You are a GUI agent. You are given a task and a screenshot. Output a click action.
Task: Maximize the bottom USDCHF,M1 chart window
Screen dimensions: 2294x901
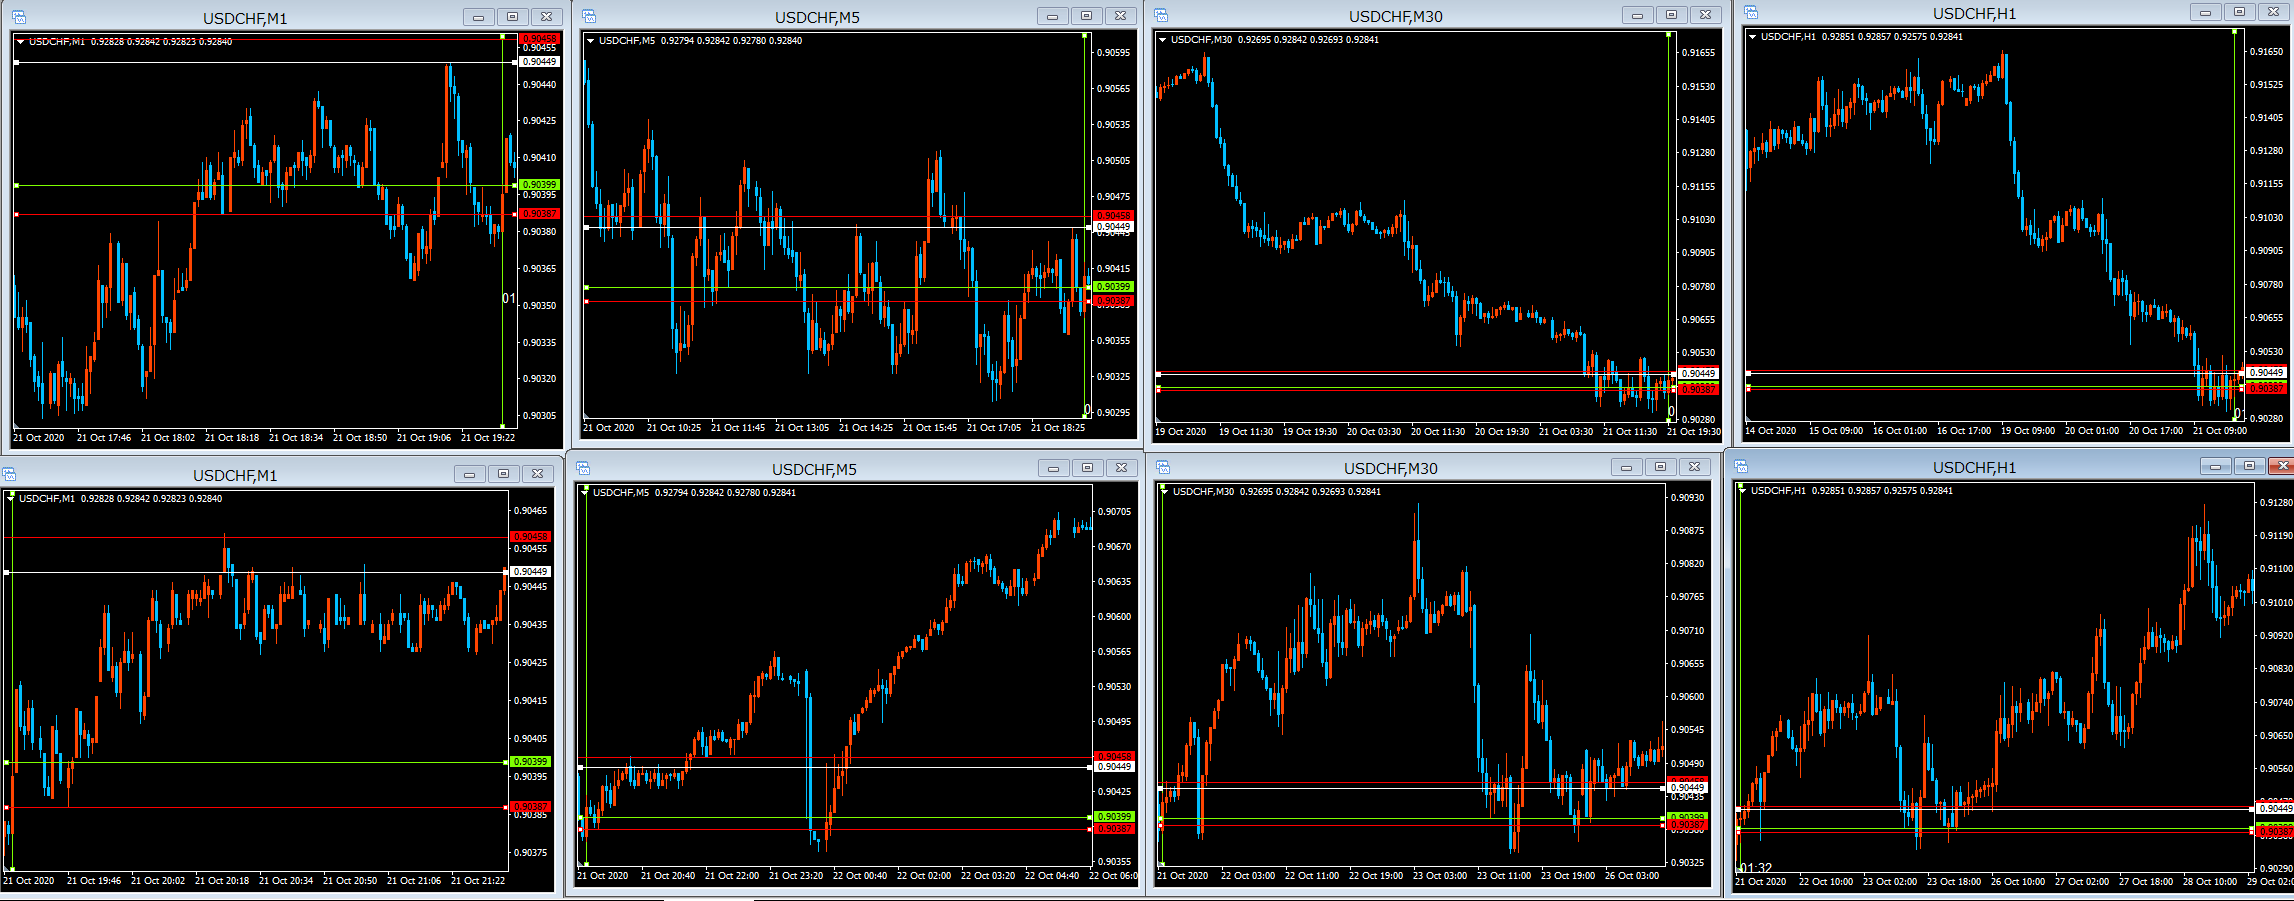click(503, 474)
